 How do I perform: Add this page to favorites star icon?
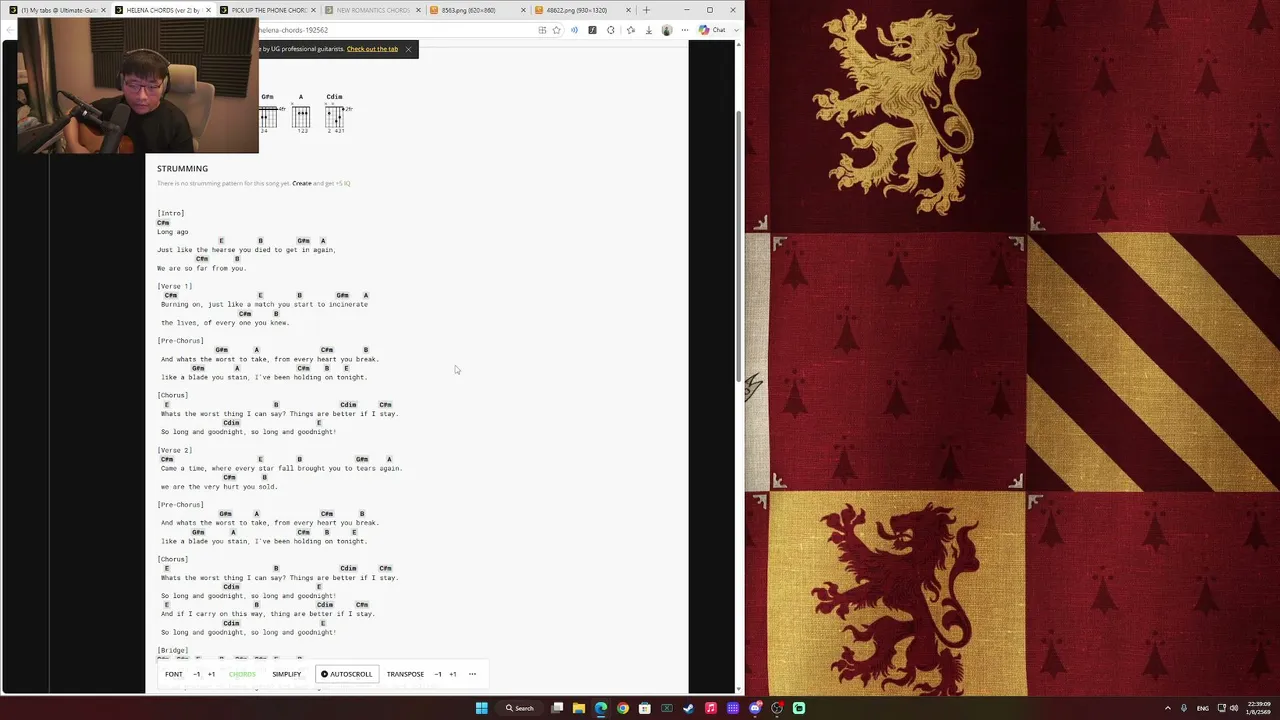pos(557,30)
